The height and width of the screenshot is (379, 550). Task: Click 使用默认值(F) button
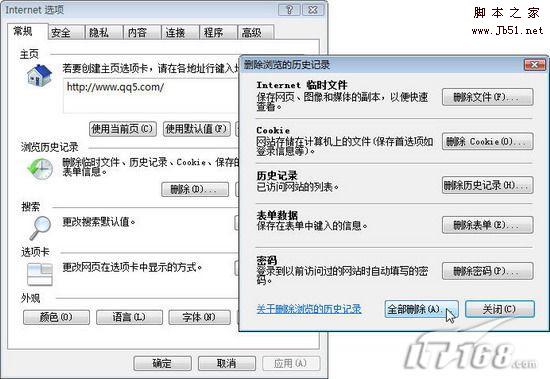click(x=197, y=129)
